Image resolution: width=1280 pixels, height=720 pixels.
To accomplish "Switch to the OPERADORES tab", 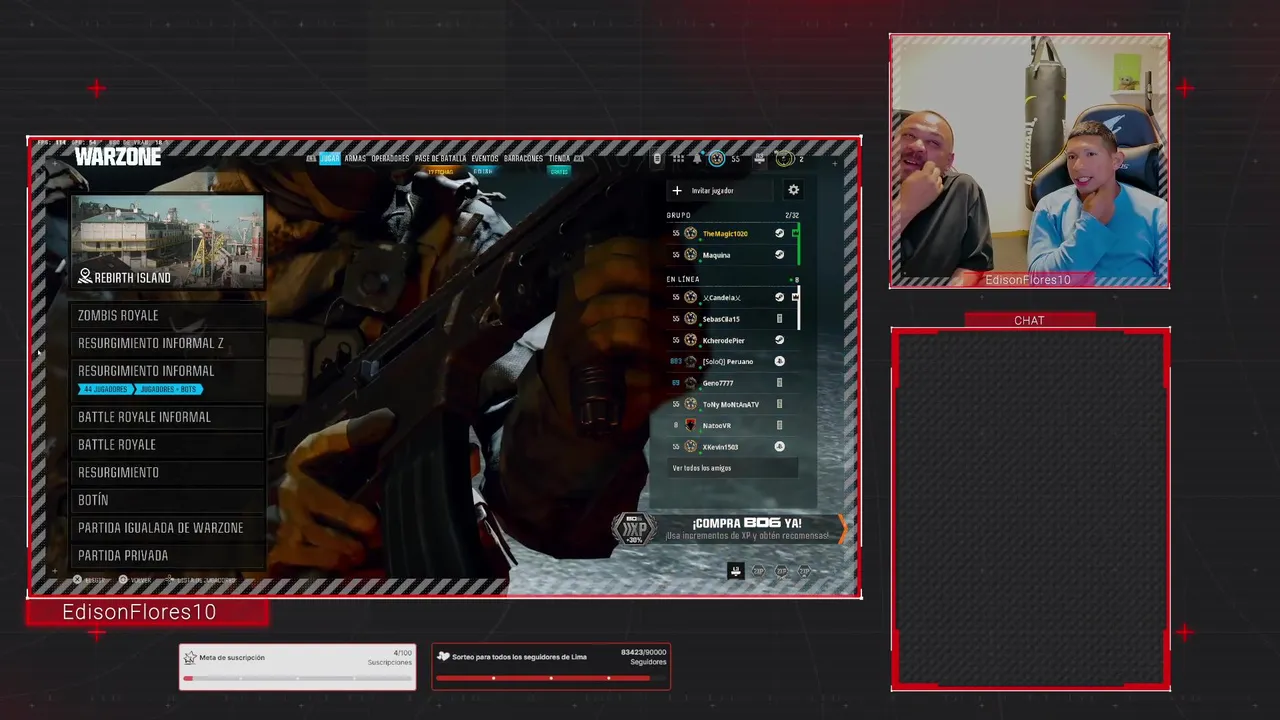I will click(x=390, y=158).
